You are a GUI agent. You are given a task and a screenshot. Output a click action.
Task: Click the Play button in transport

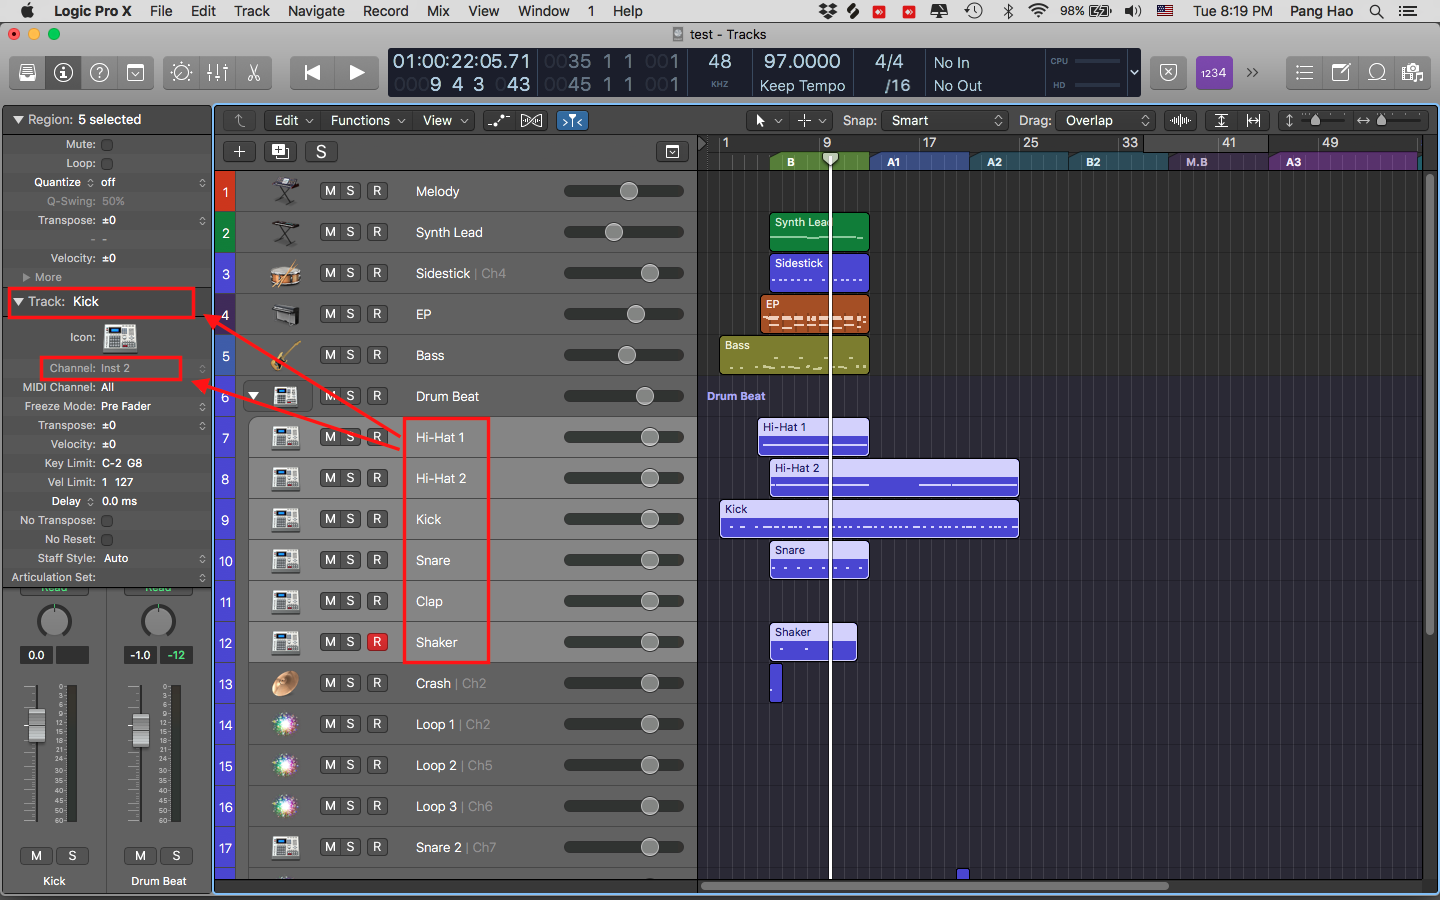point(356,72)
